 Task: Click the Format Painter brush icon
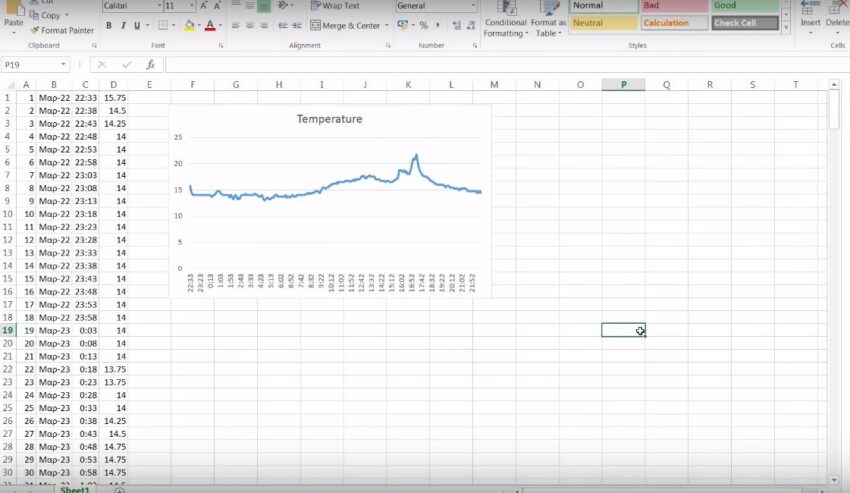pyautogui.click(x=35, y=30)
